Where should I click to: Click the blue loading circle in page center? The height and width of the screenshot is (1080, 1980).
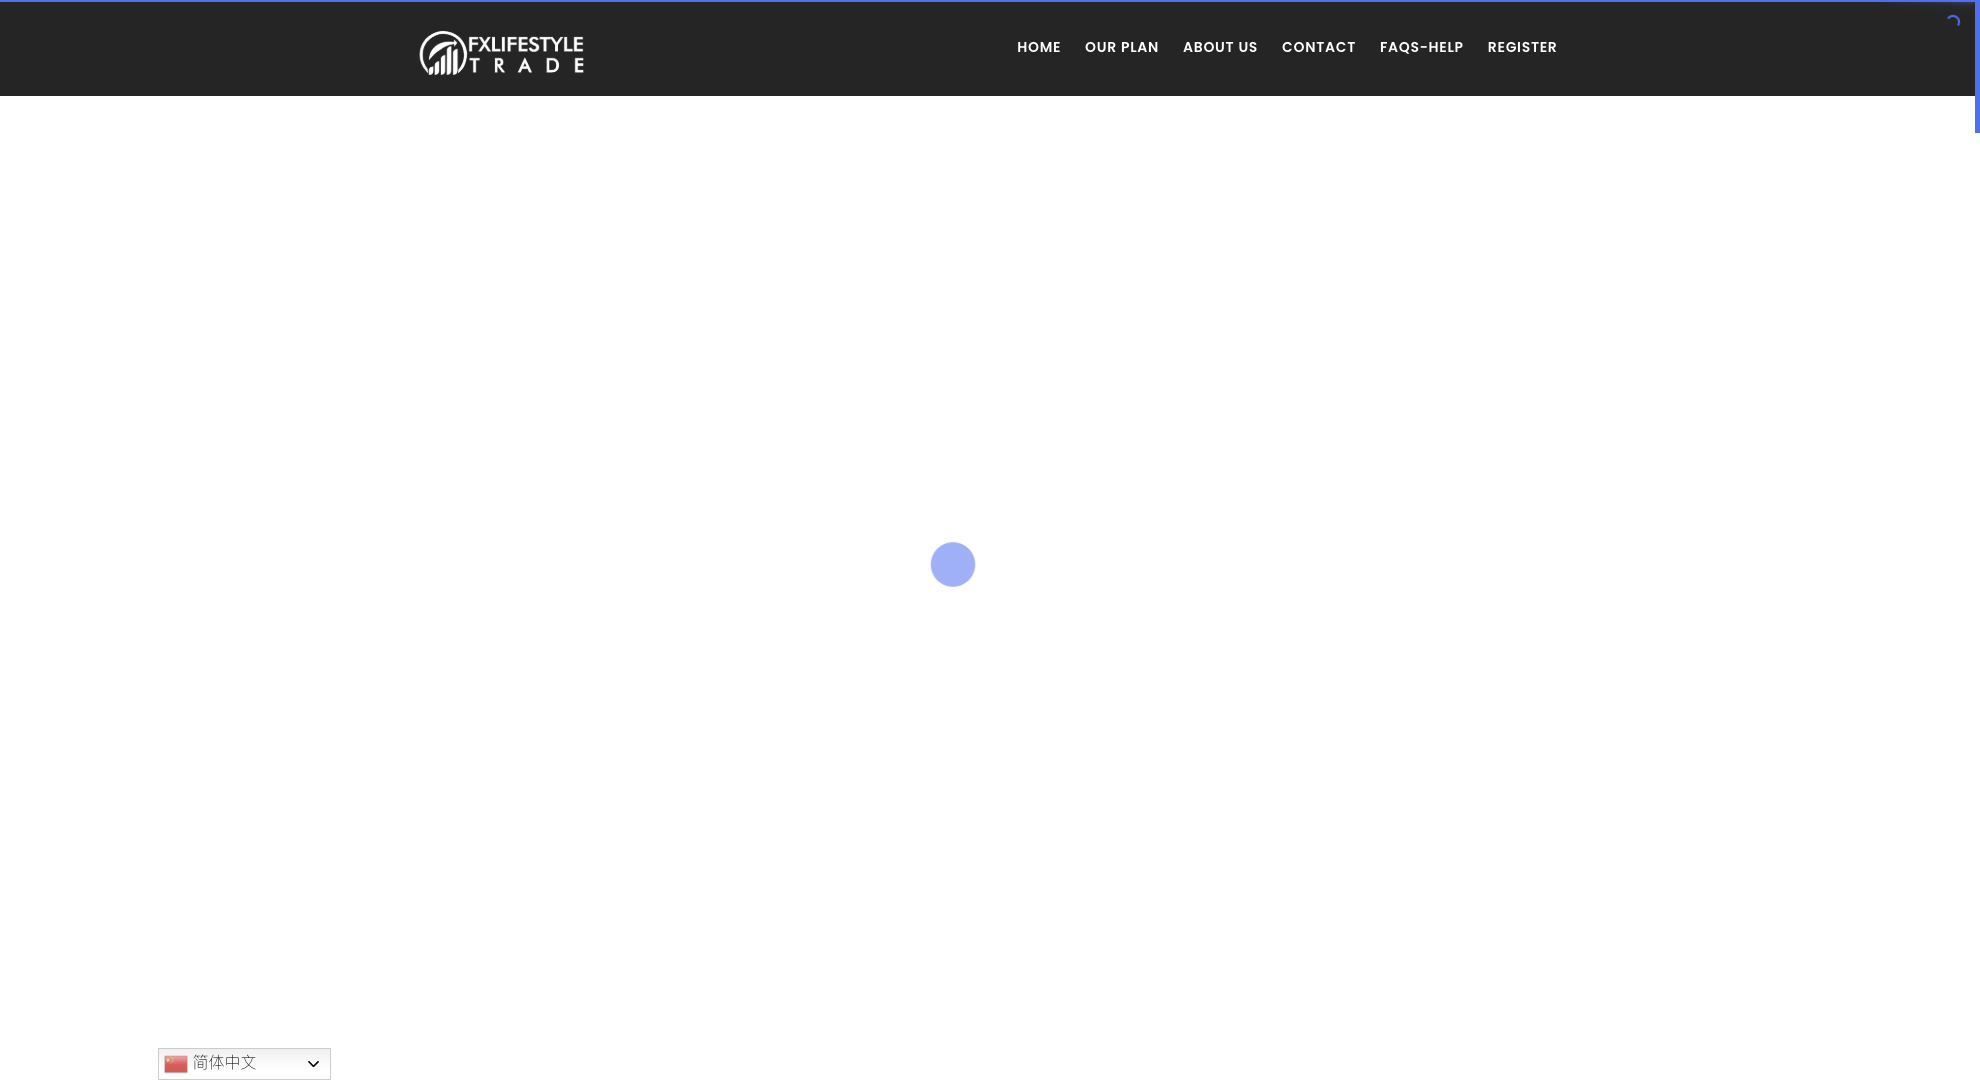[952, 564]
